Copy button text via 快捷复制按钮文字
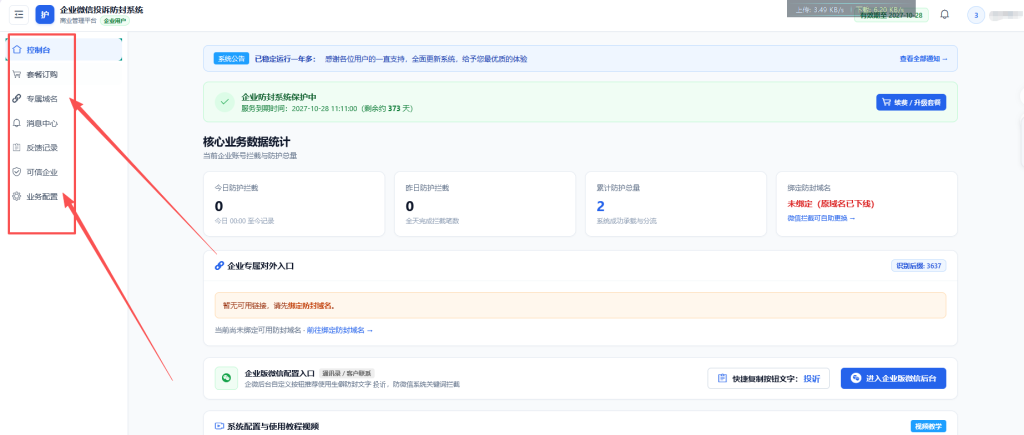The height and width of the screenshot is (435, 1024). point(769,378)
